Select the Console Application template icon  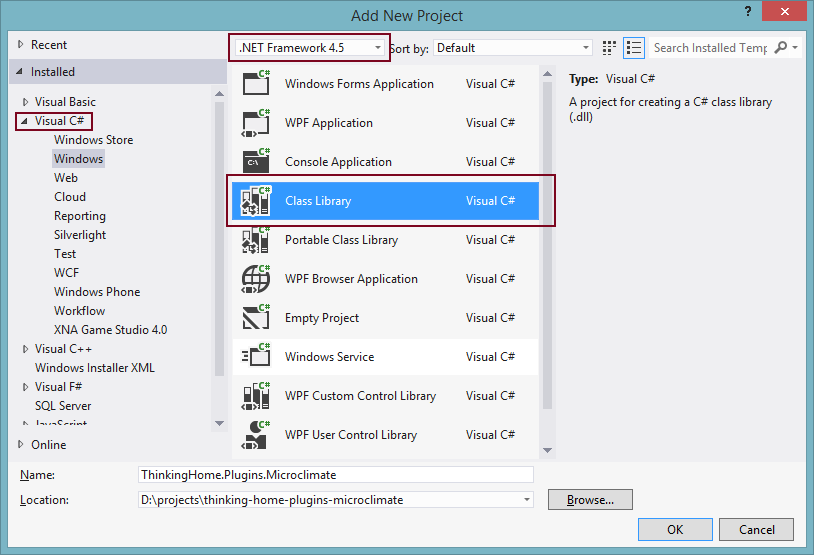click(x=256, y=161)
